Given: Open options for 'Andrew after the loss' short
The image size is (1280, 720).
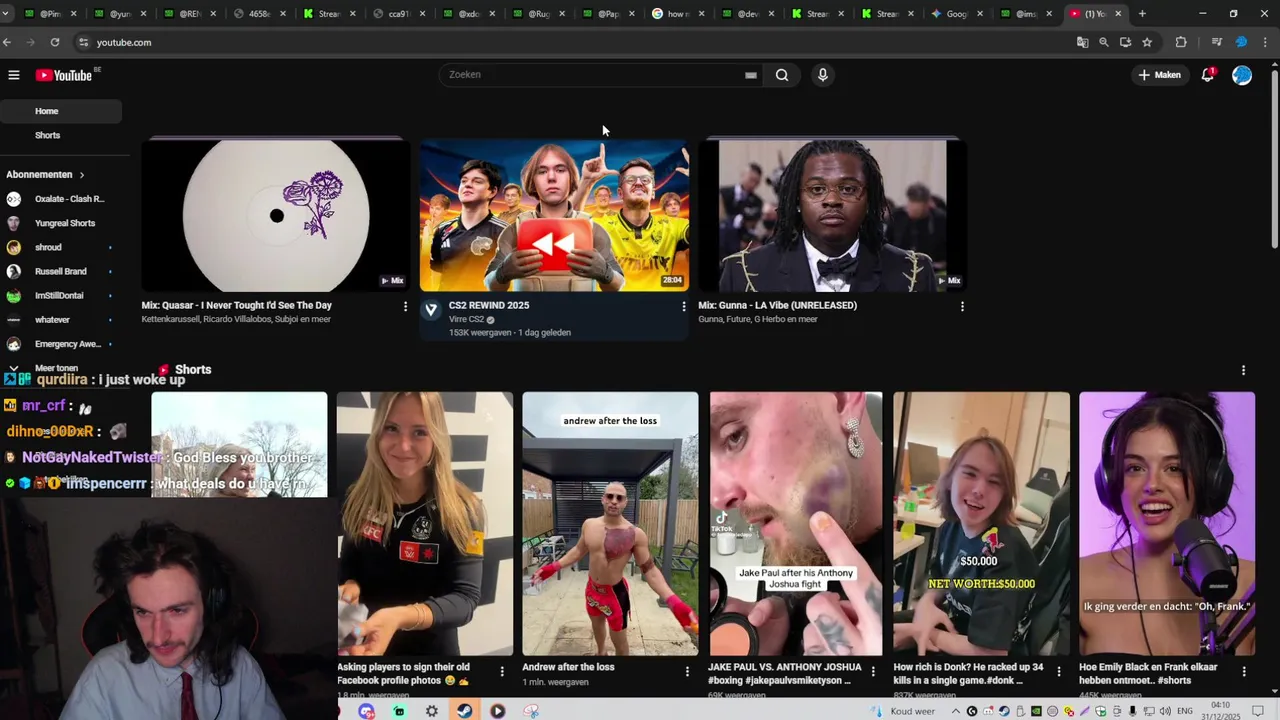Looking at the screenshot, I should point(687,671).
